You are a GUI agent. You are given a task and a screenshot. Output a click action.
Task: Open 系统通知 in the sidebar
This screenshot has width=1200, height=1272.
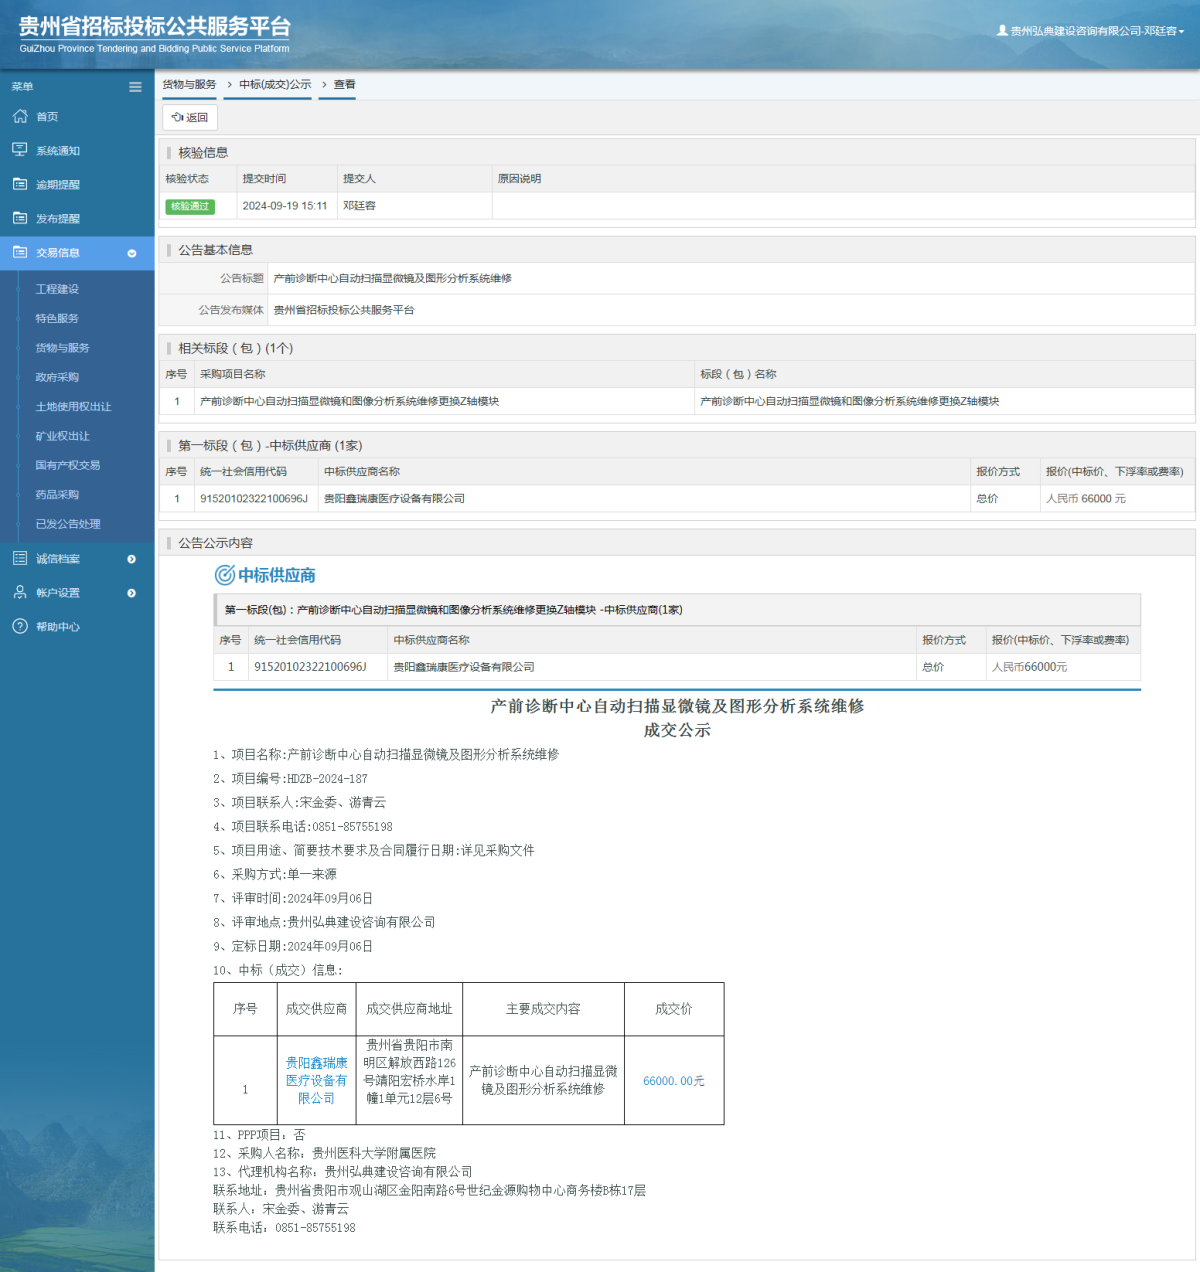[x=58, y=151]
